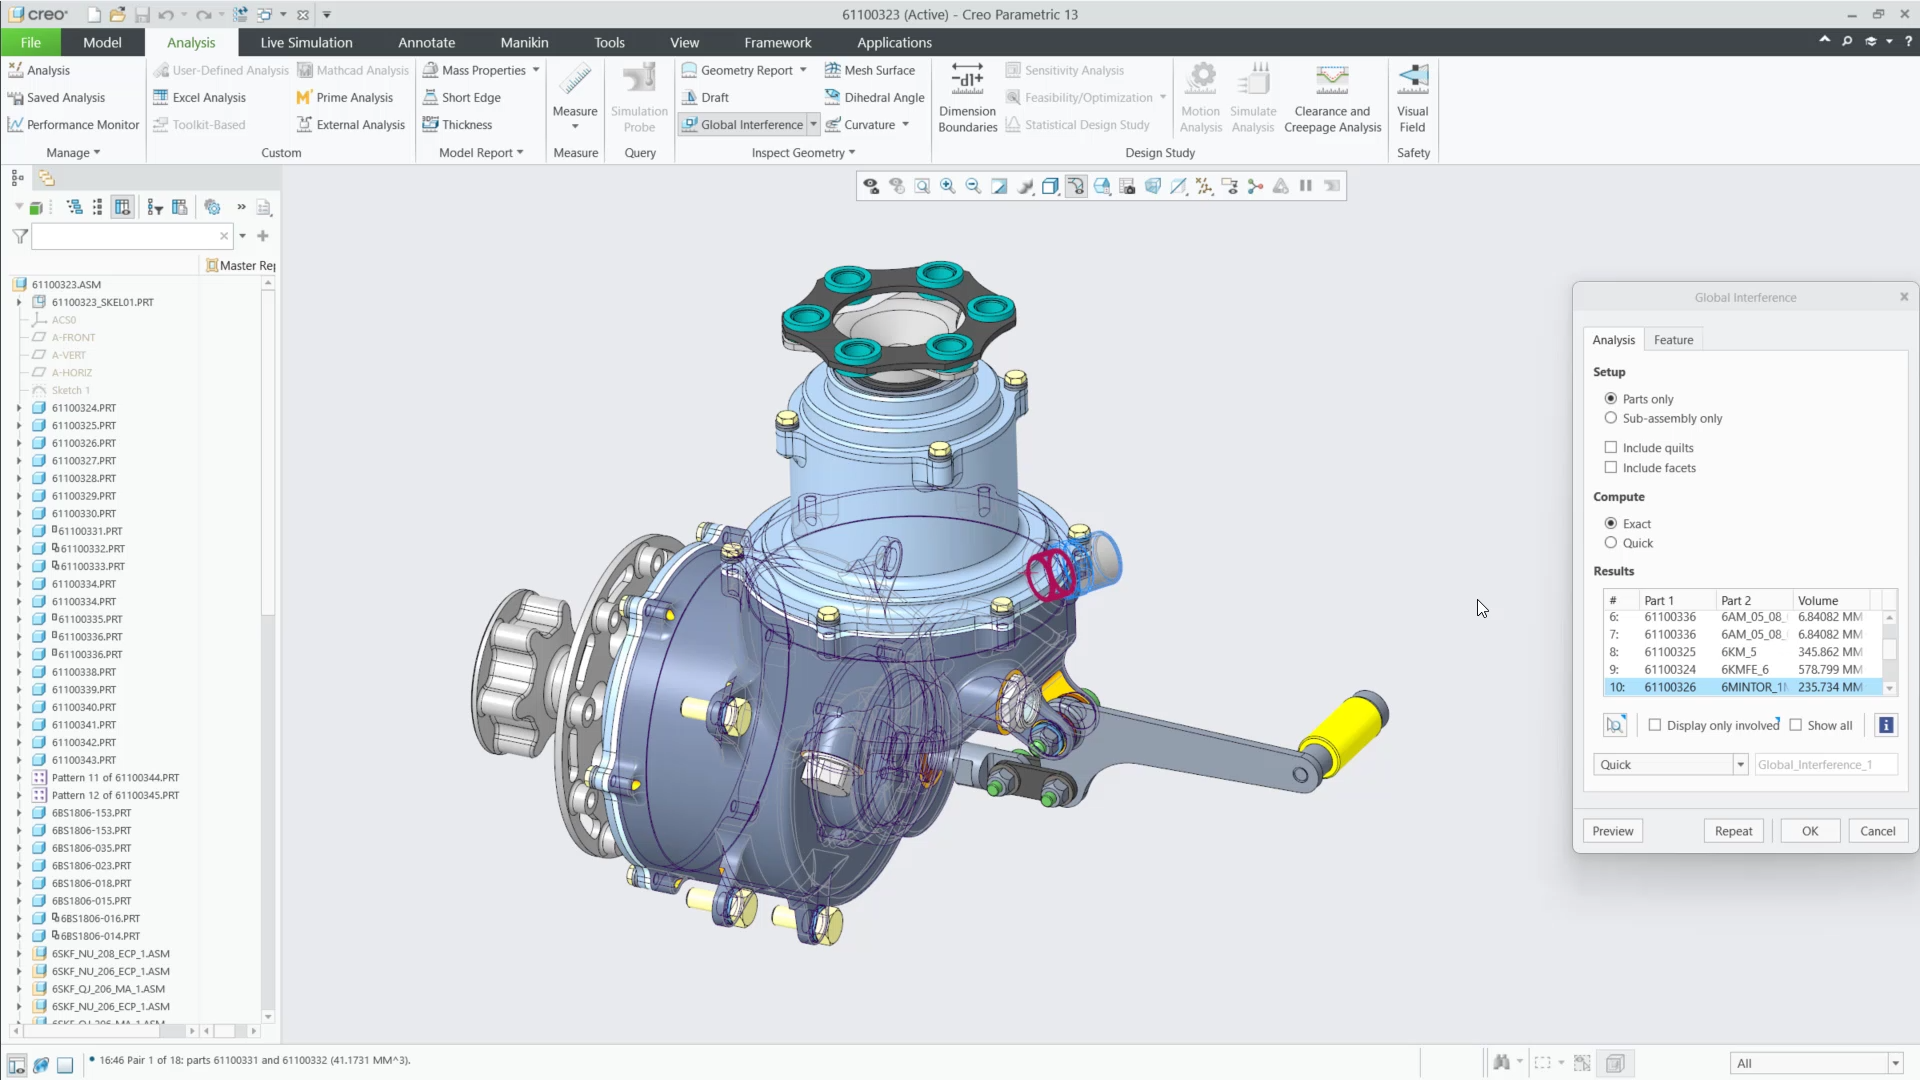Open the Model ribbon tab
The height and width of the screenshot is (1080, 1920).
coord(102,42)
